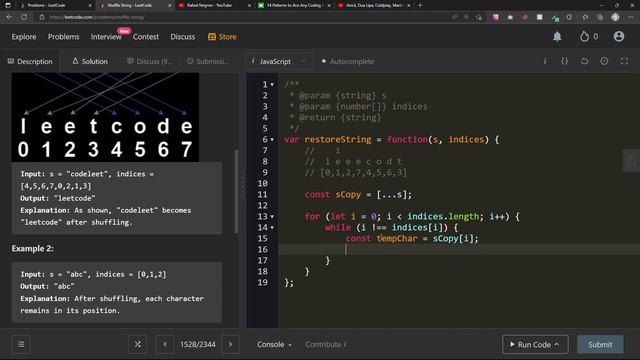Screen dimensions: 640x360
Task: Open Discuss in the top navigation bar
Action: [182, 37]
